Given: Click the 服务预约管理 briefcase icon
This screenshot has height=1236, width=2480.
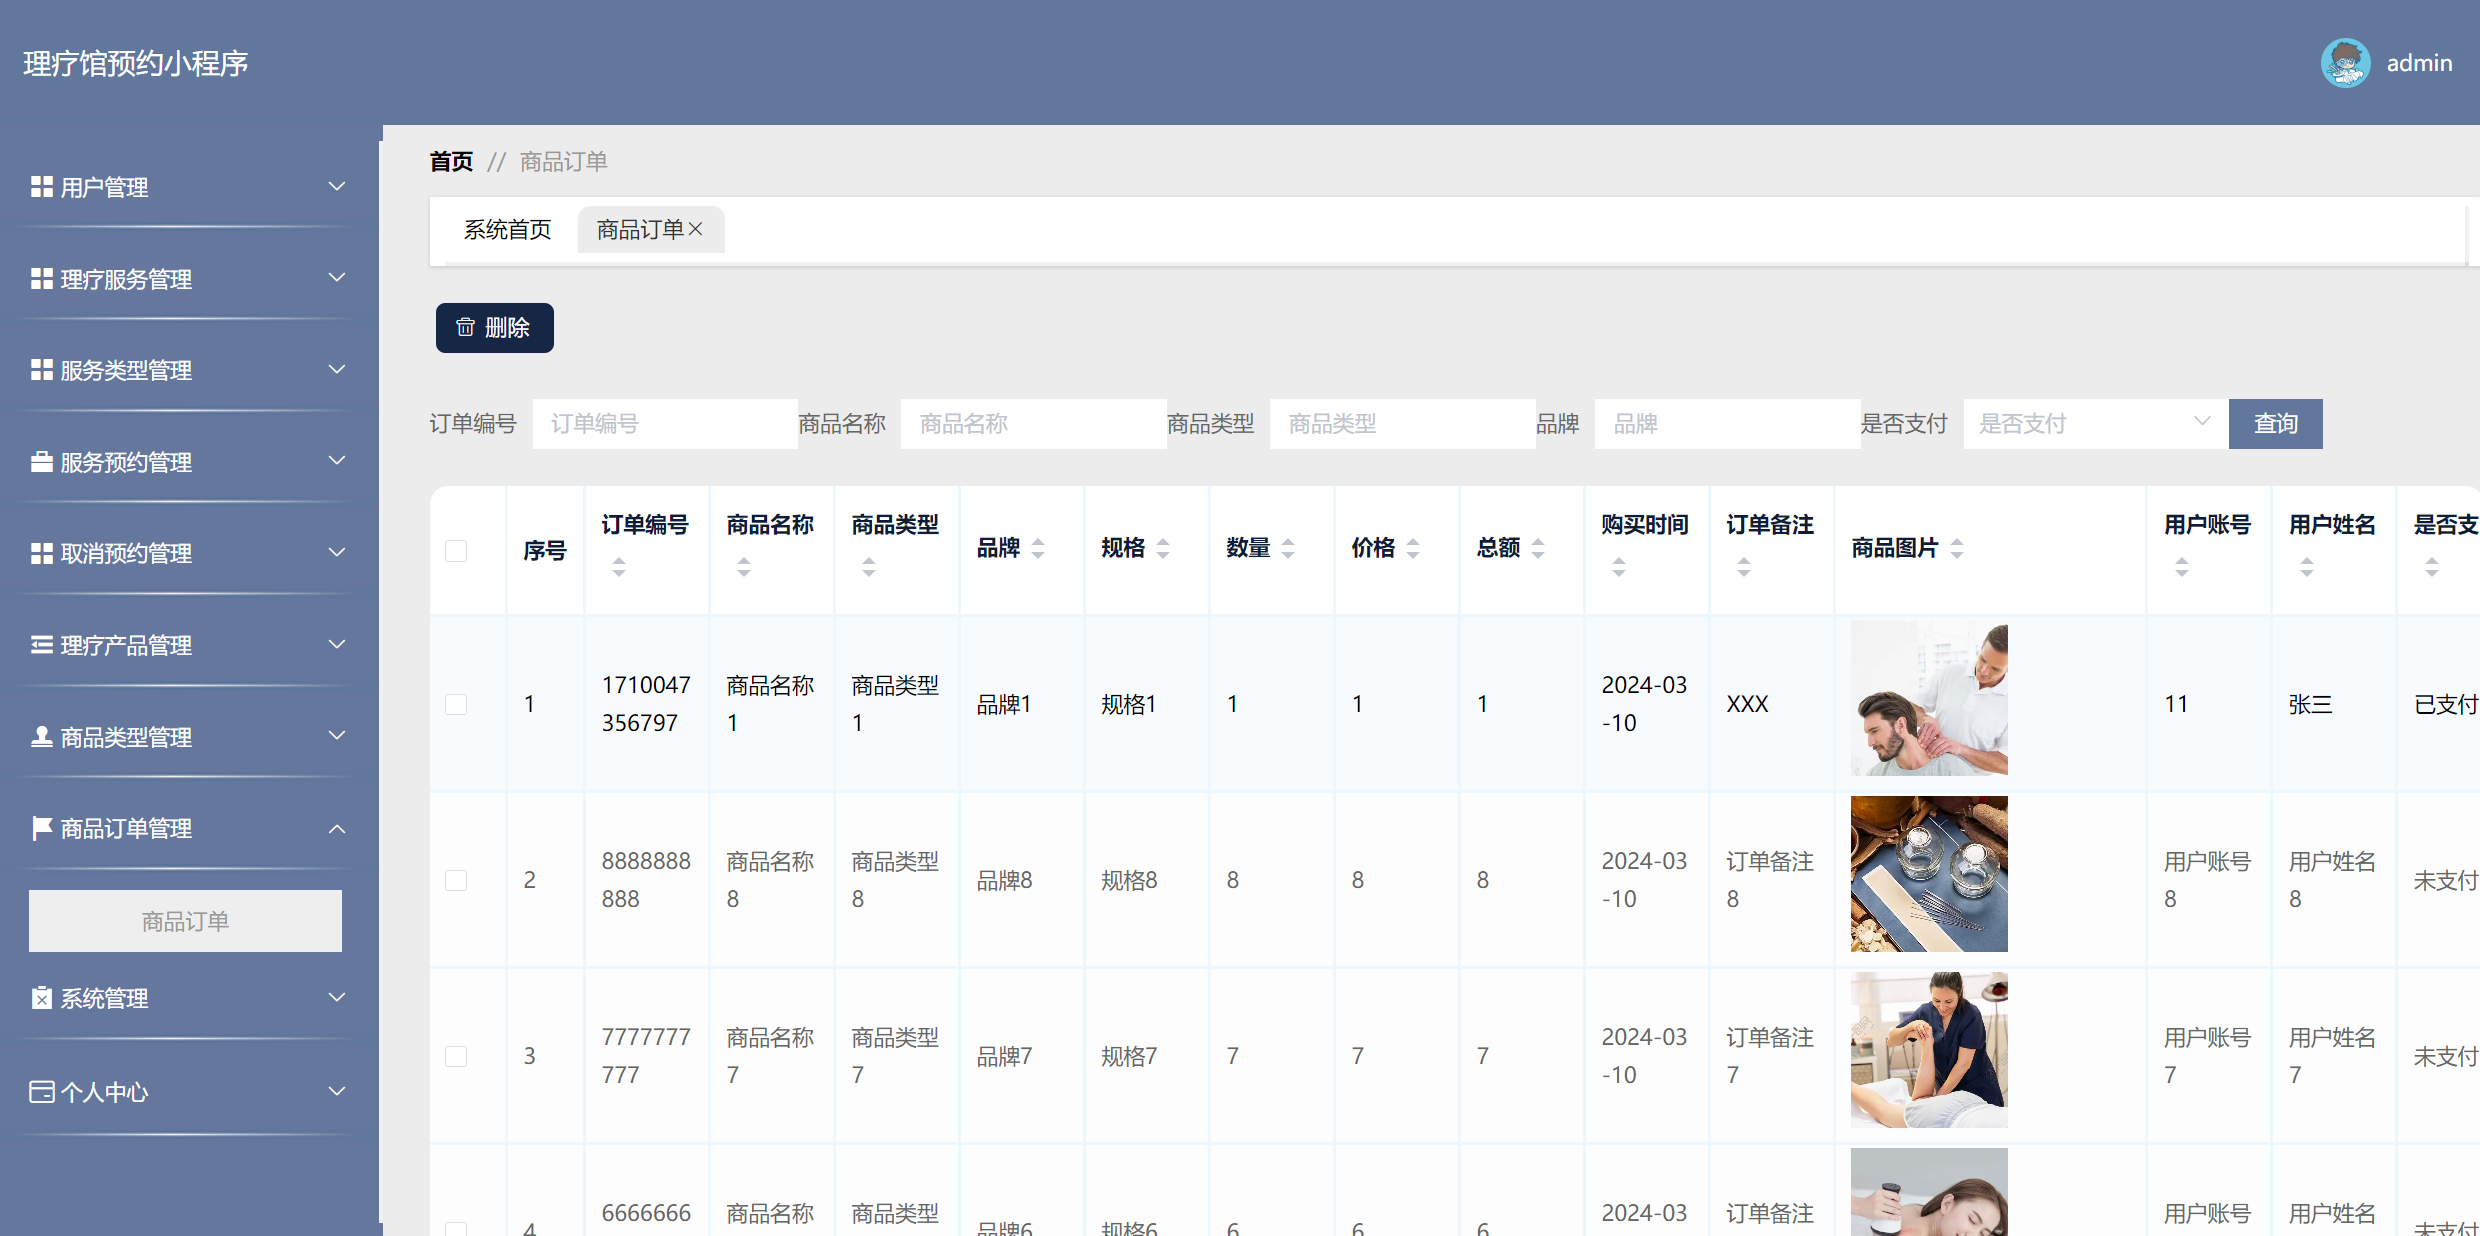Looking at the screenshot, I should point(41,462).
